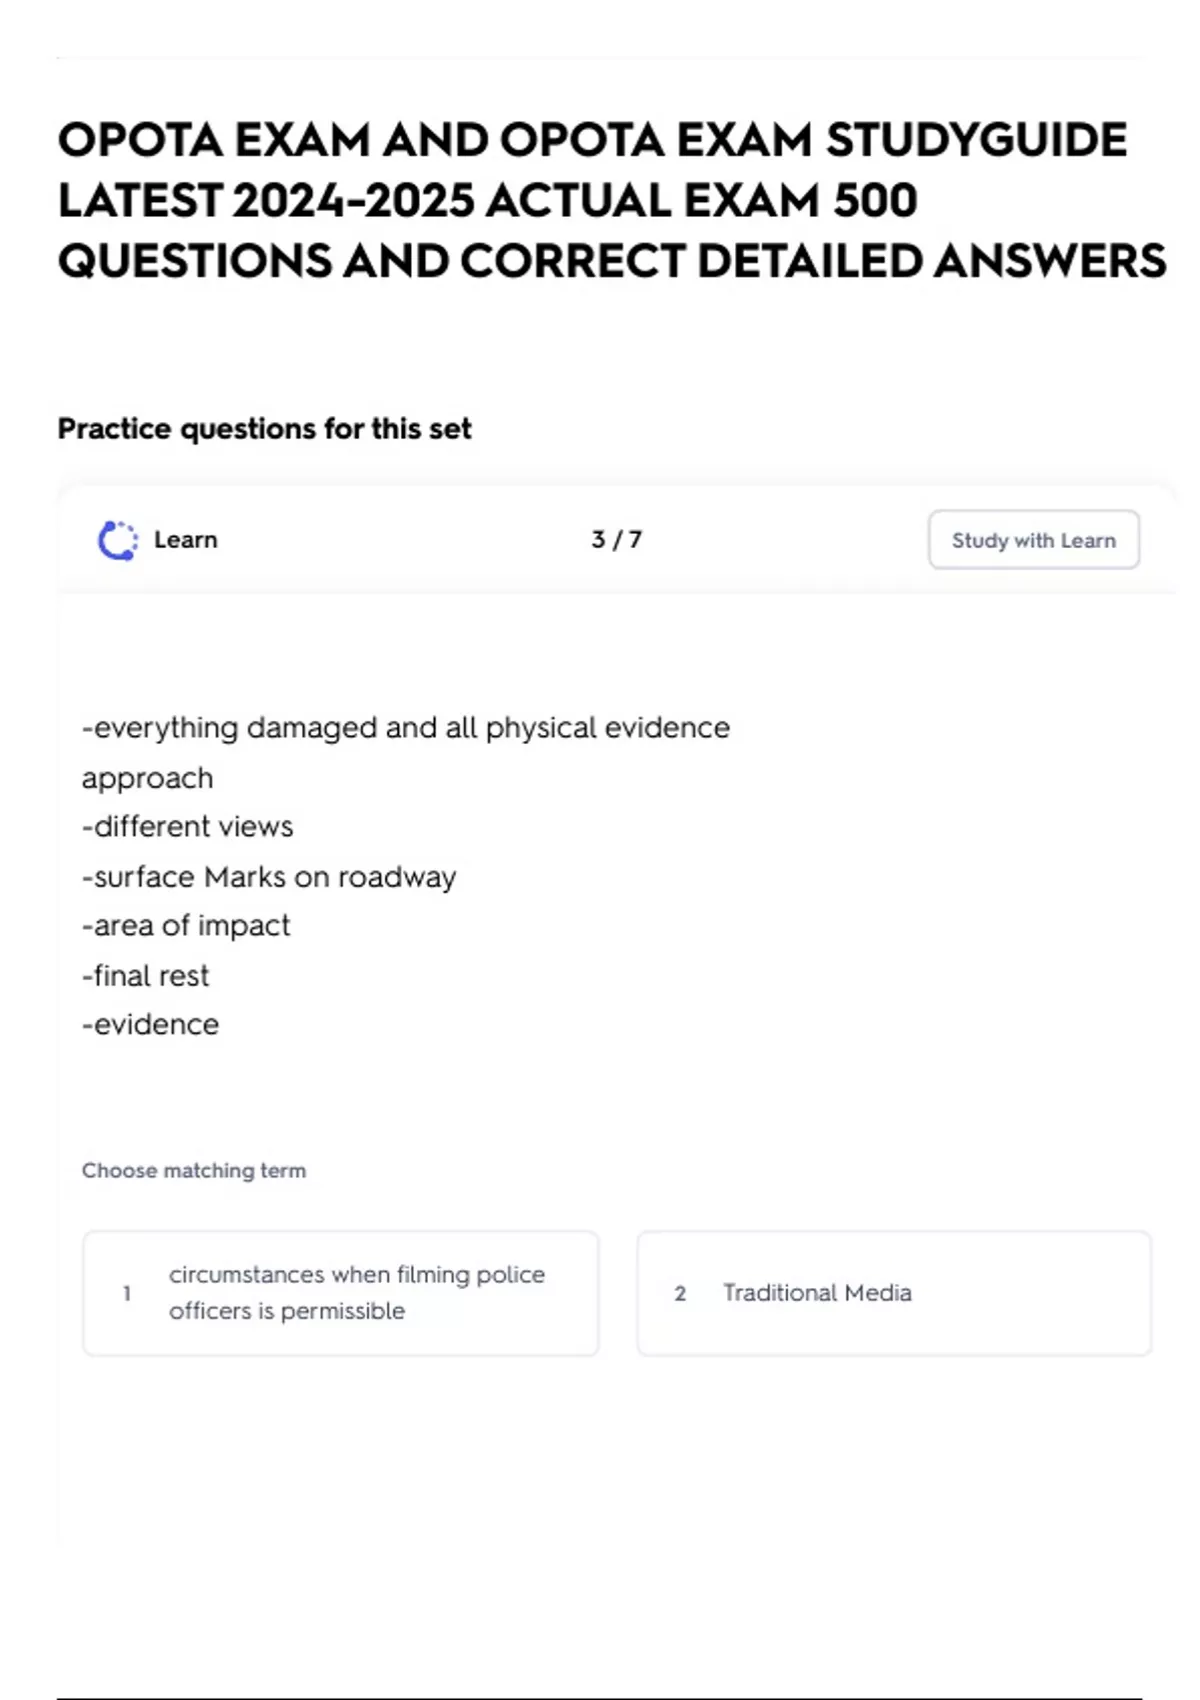Click "QUESTIONS AND CORRECT DETAILED ANSWERS" title line
This screenshot has height=1700, width=1200.
(612, 262)
